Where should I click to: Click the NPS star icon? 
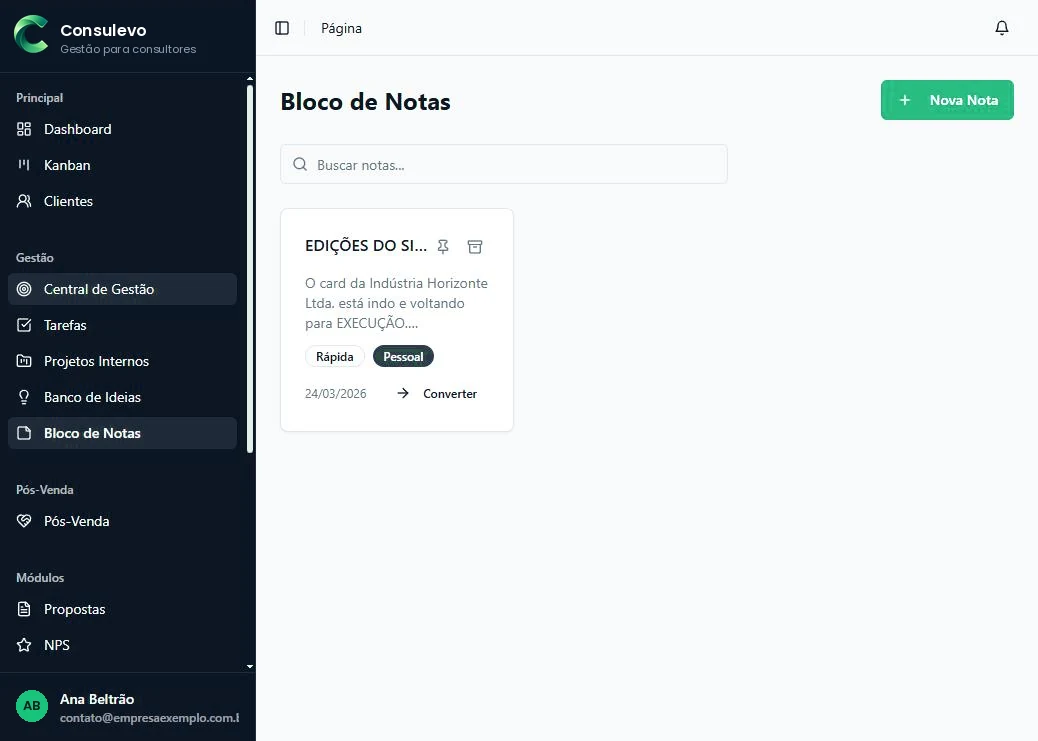(24, 645)
